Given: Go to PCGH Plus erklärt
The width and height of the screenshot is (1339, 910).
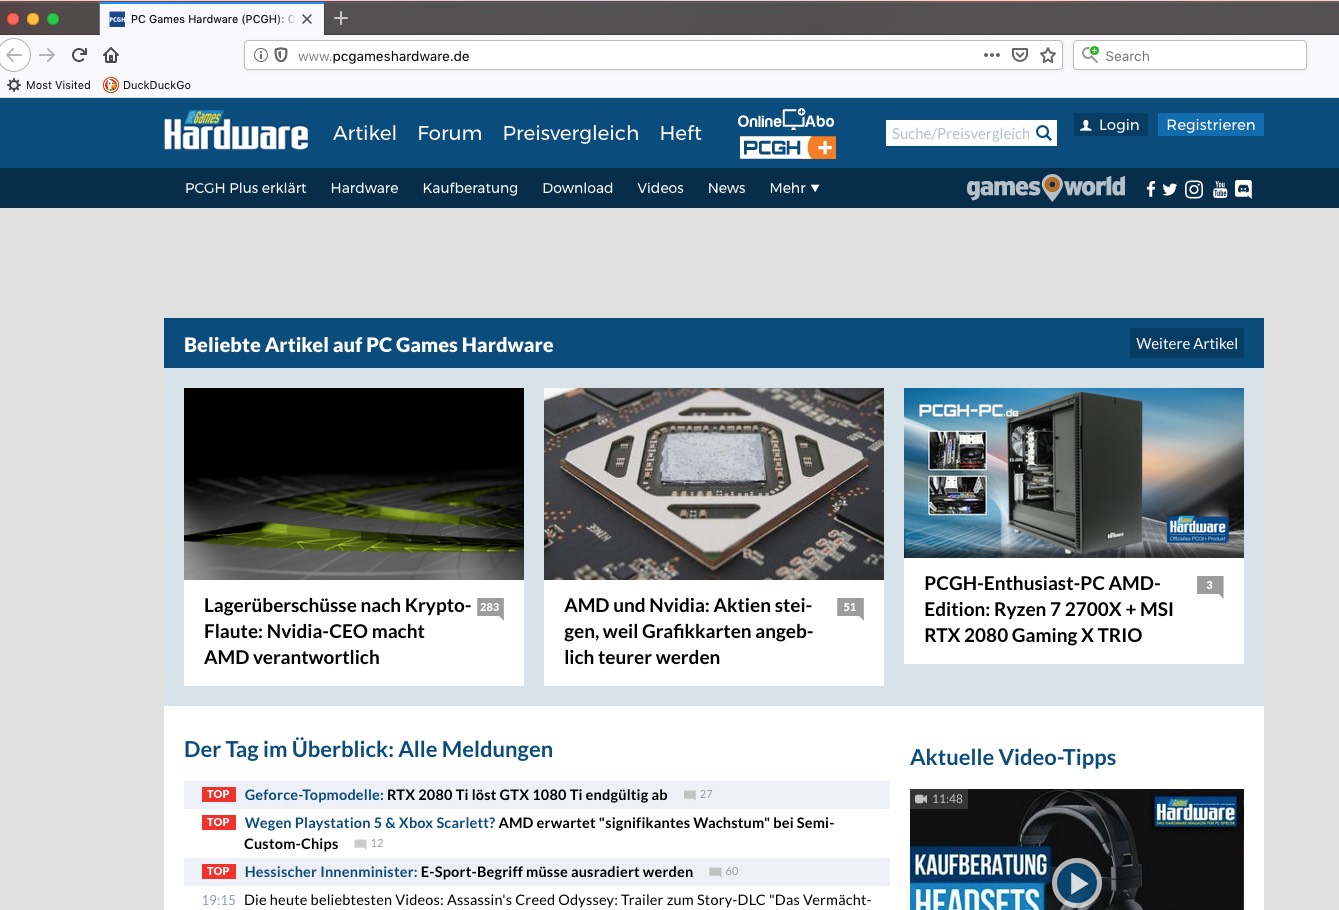Looking at the screenshot, I should click(x=246, y=188).
